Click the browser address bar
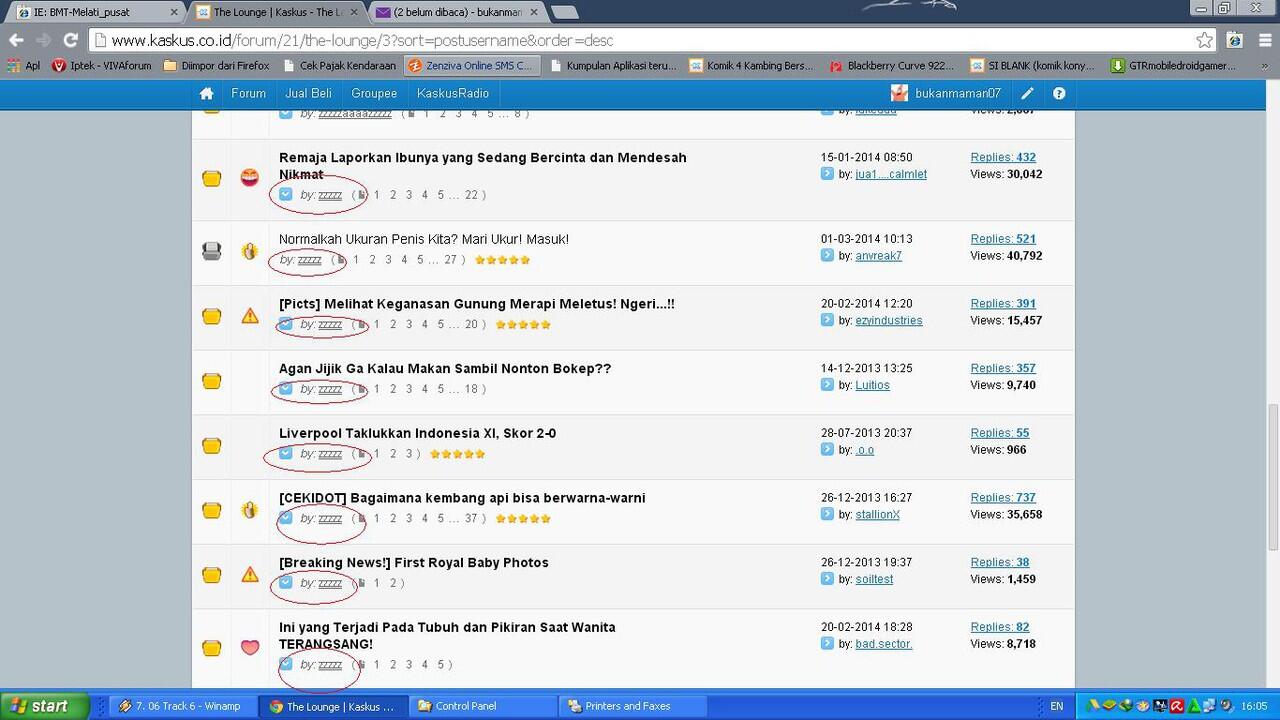 pos(640,41)
